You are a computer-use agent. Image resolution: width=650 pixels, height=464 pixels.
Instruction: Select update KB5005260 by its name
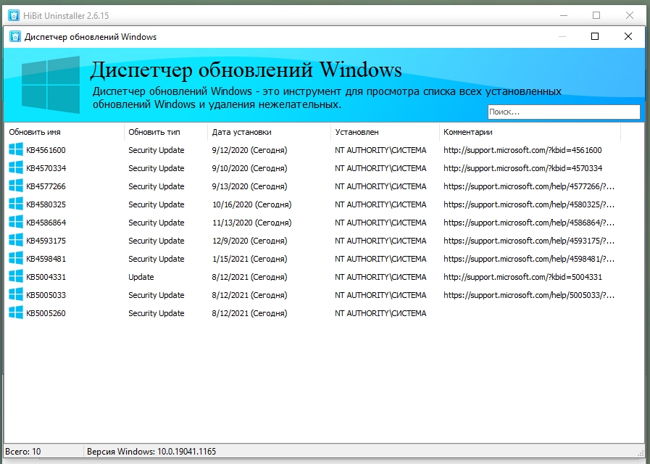(x=46, y=313)
